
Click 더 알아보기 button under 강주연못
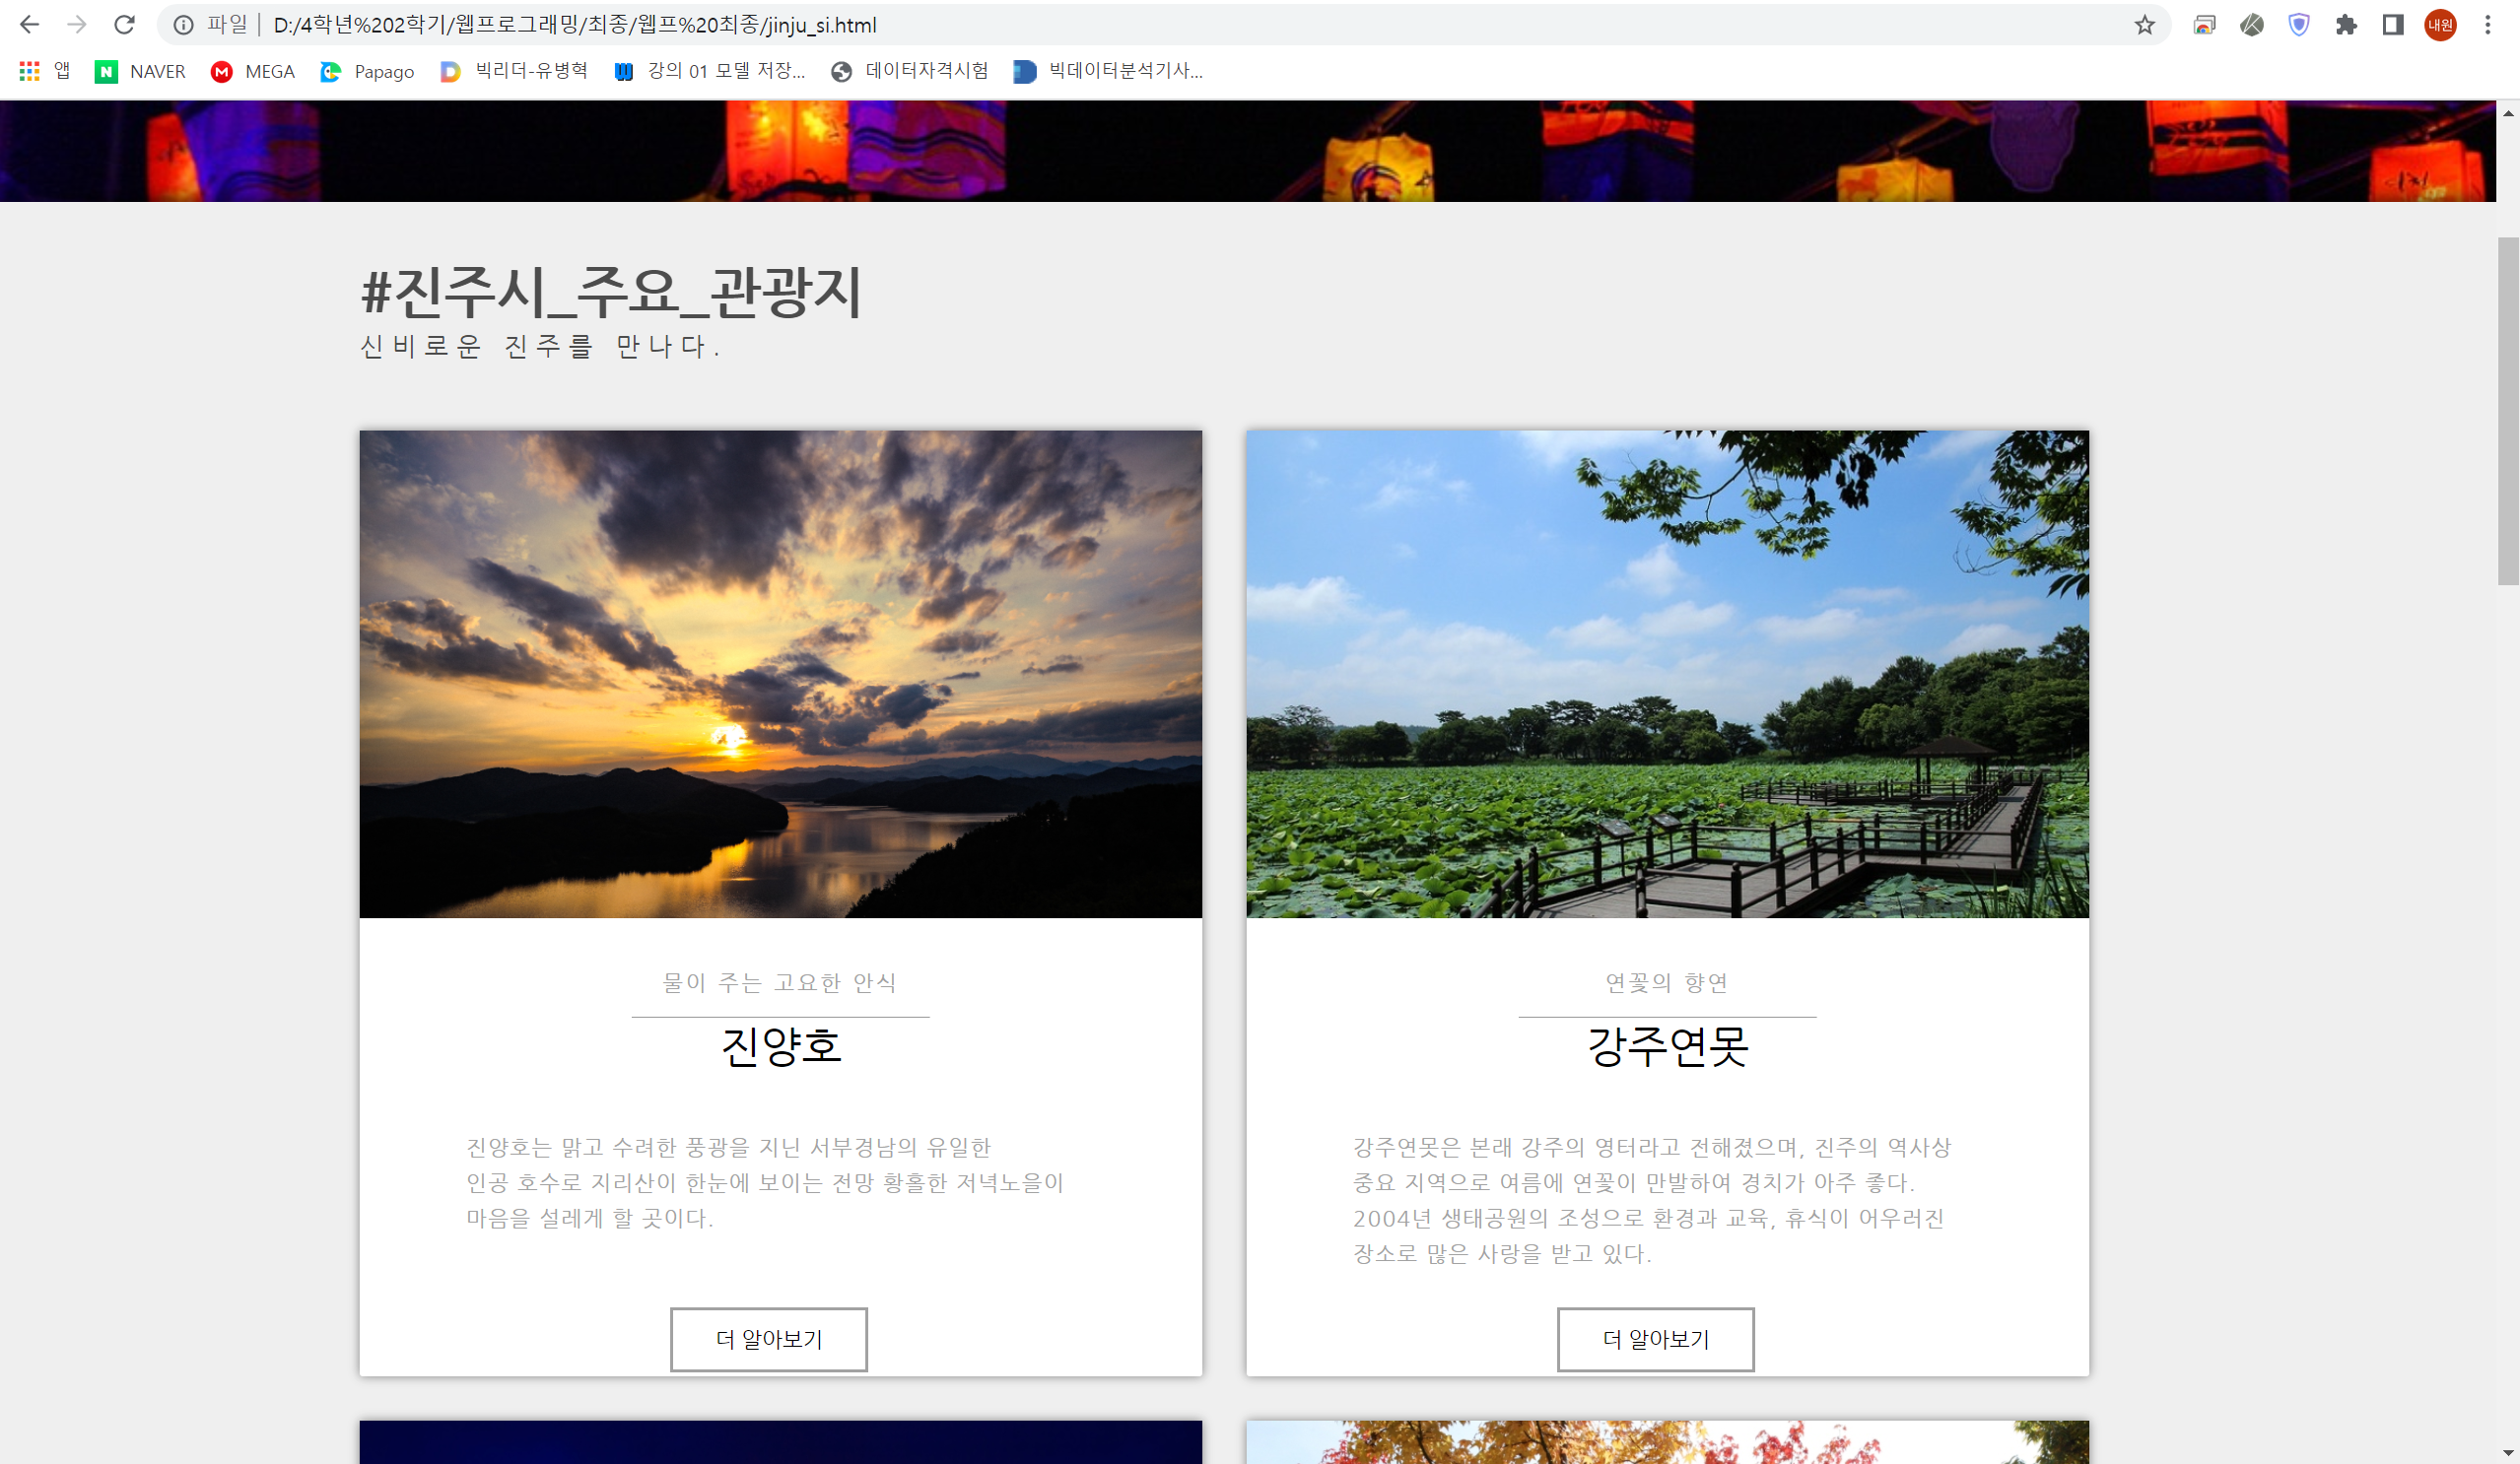tap(1655, 1339)
